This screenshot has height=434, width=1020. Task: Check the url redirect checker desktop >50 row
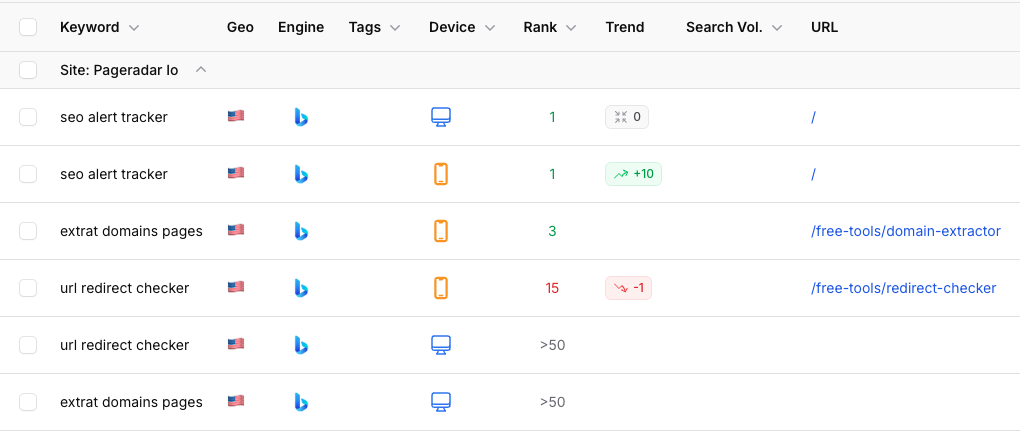point(28,345)
